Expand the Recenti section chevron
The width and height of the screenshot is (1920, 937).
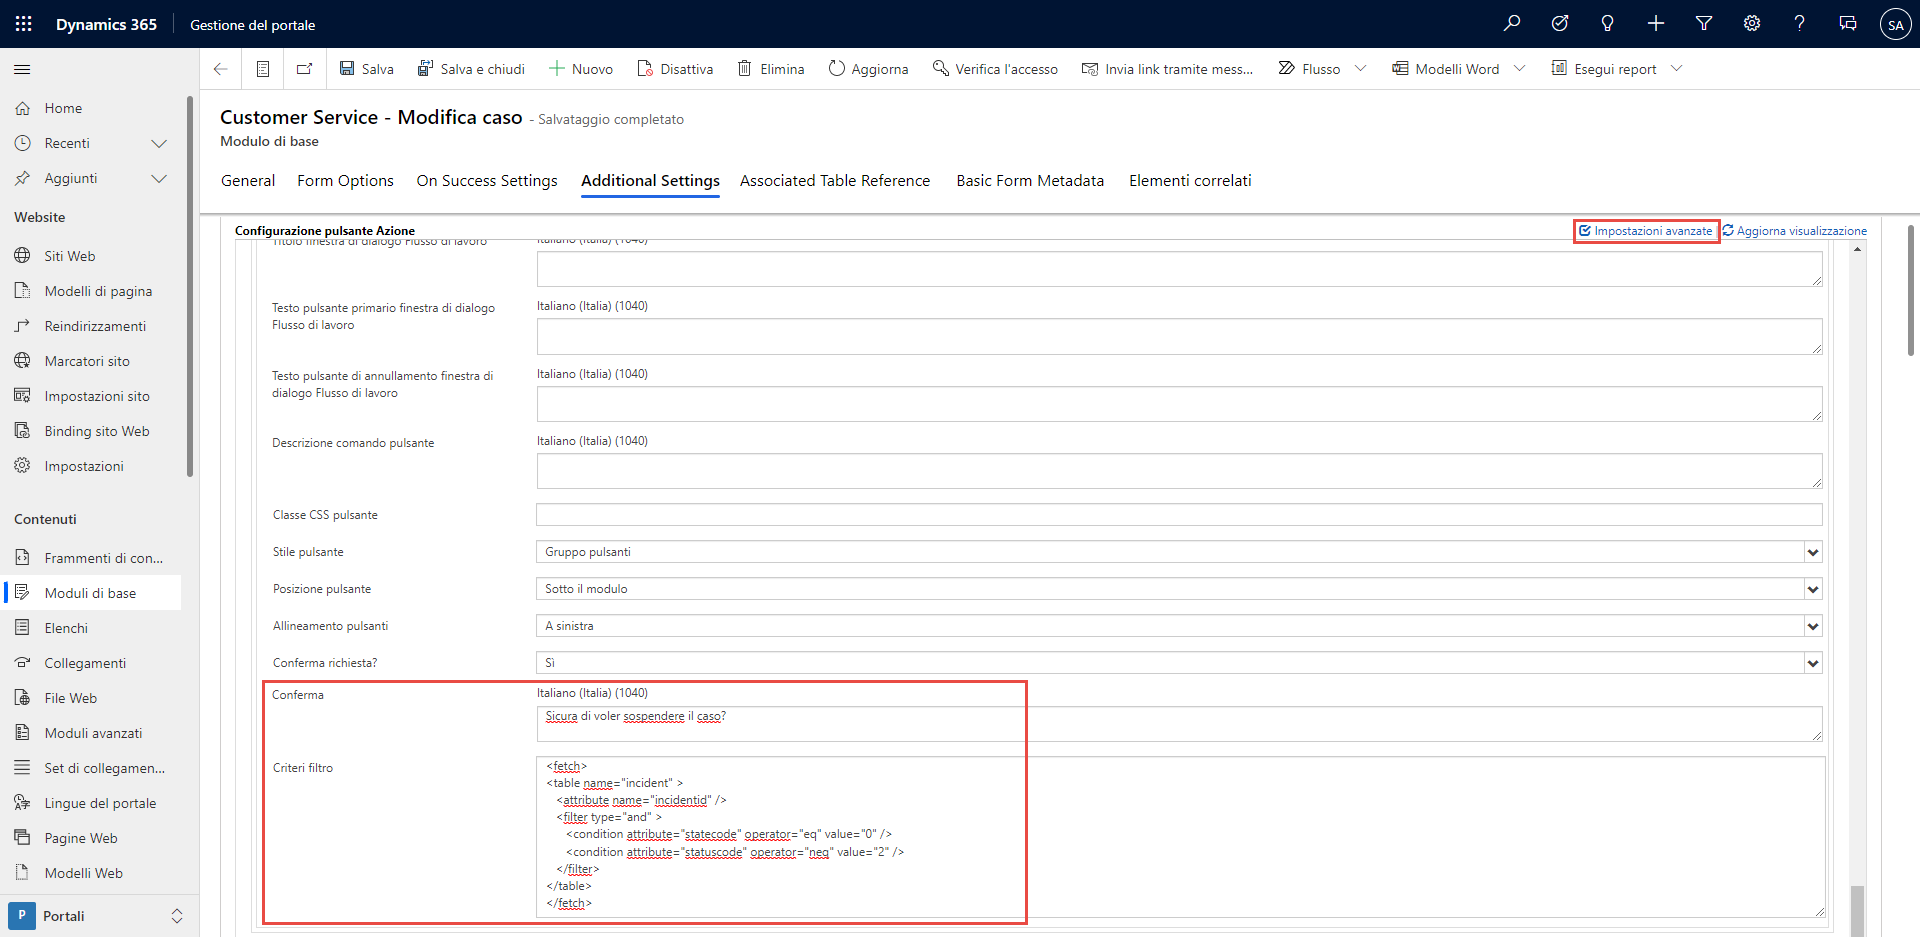coord(158,144)
